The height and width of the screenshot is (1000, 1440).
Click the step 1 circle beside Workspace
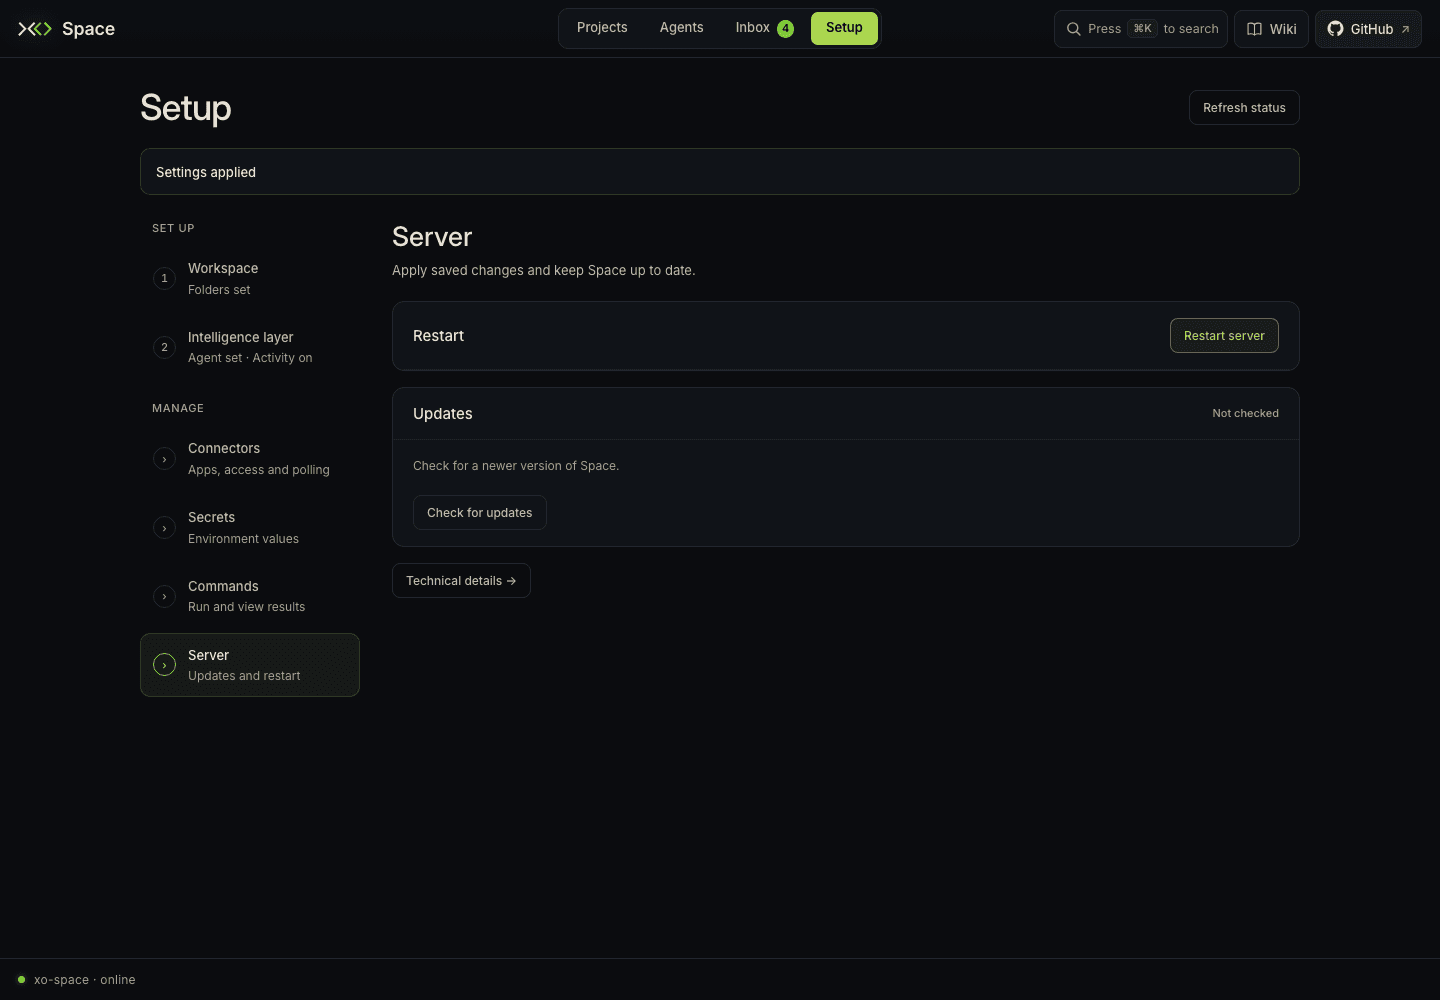pos(164,278)
